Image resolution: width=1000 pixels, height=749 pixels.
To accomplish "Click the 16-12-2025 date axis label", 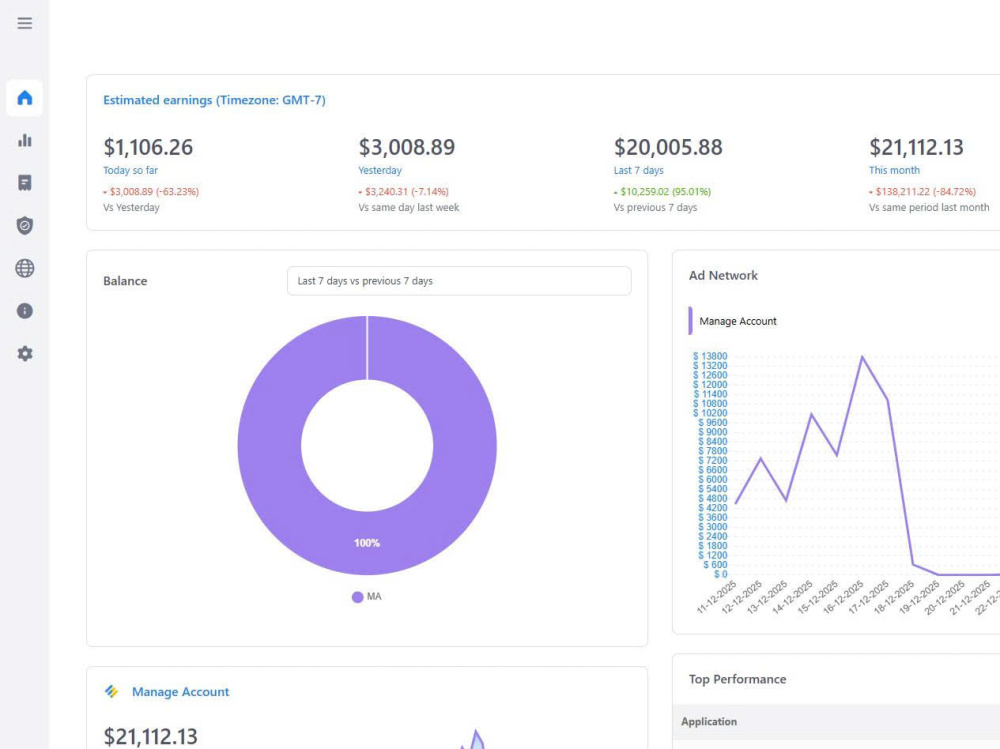I will coord(842,598).
